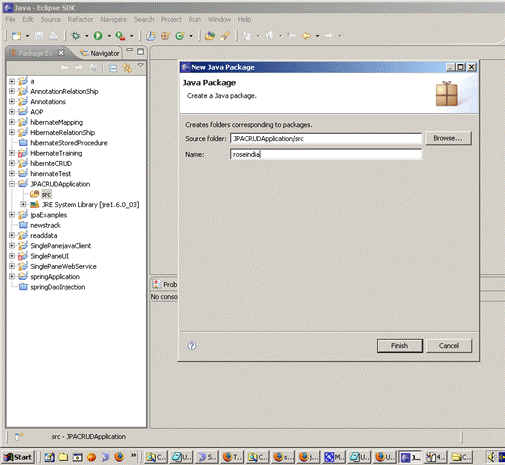Expand the AnnotationRelationShip project
Image resolution: width=505 pixels, height=465 pixels.
tap(12, 91)
